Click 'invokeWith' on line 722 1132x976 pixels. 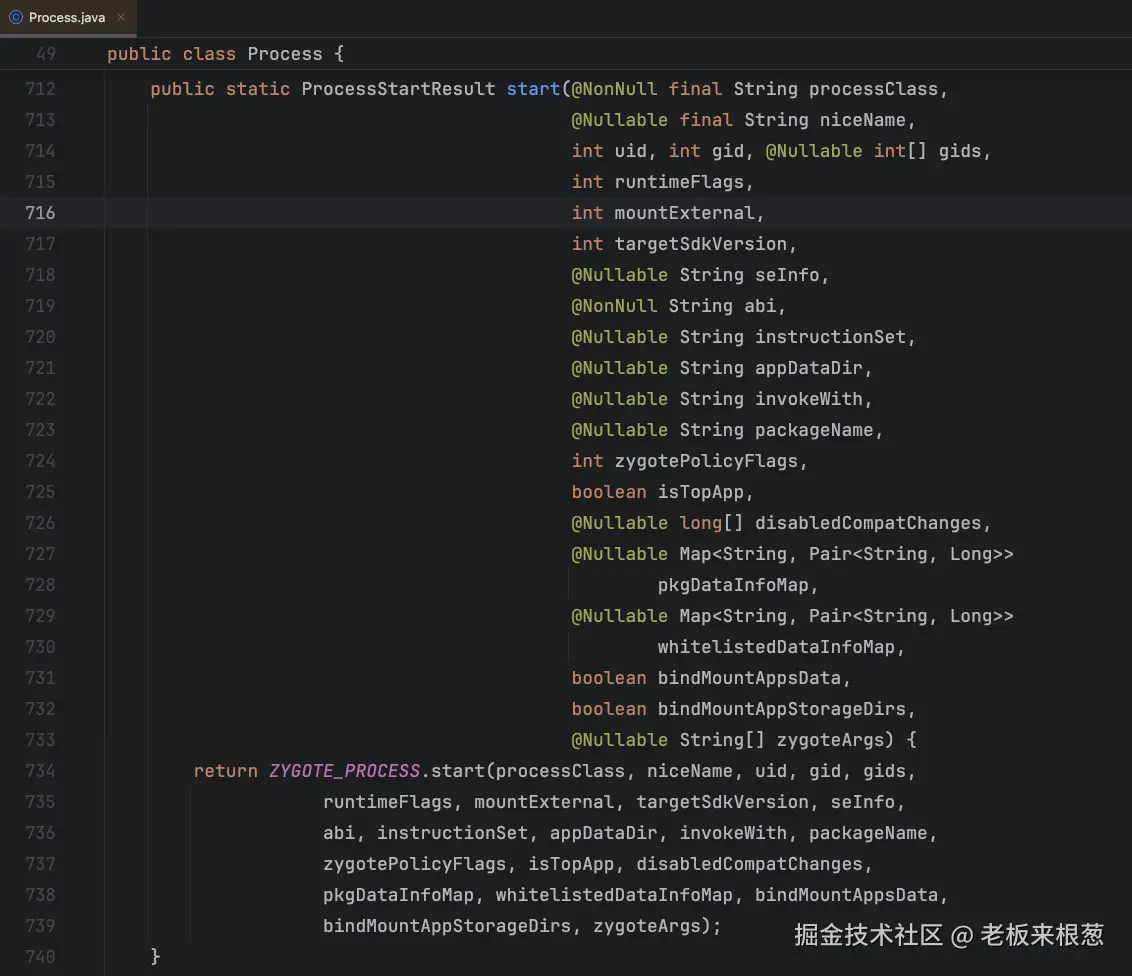click(x=808, y=399)
